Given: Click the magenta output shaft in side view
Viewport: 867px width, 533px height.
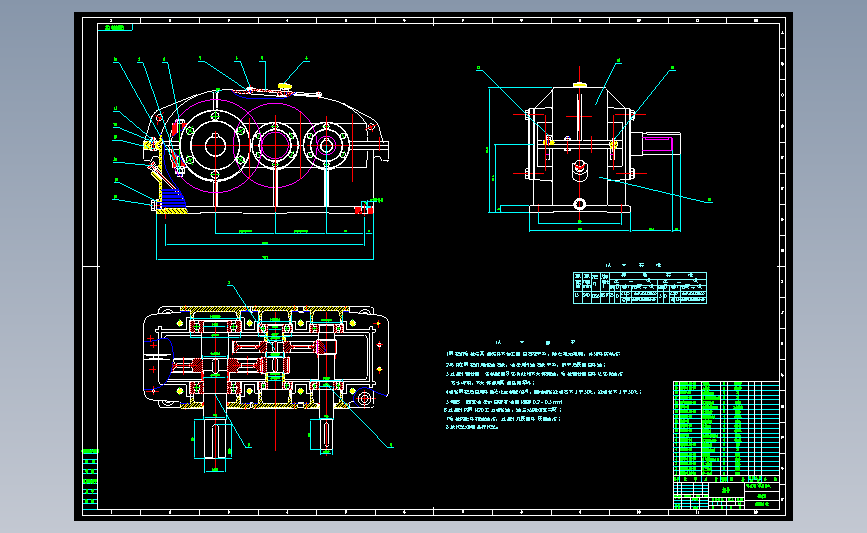Looking at the screenshot, I should point(657,145).
